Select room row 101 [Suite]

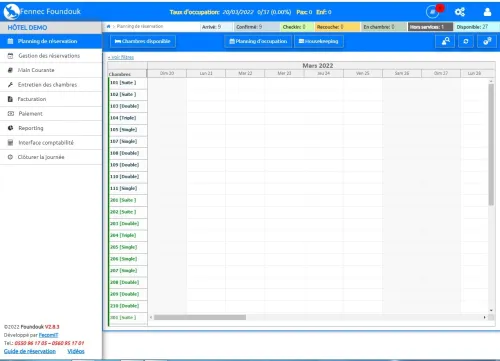point(128,83)
